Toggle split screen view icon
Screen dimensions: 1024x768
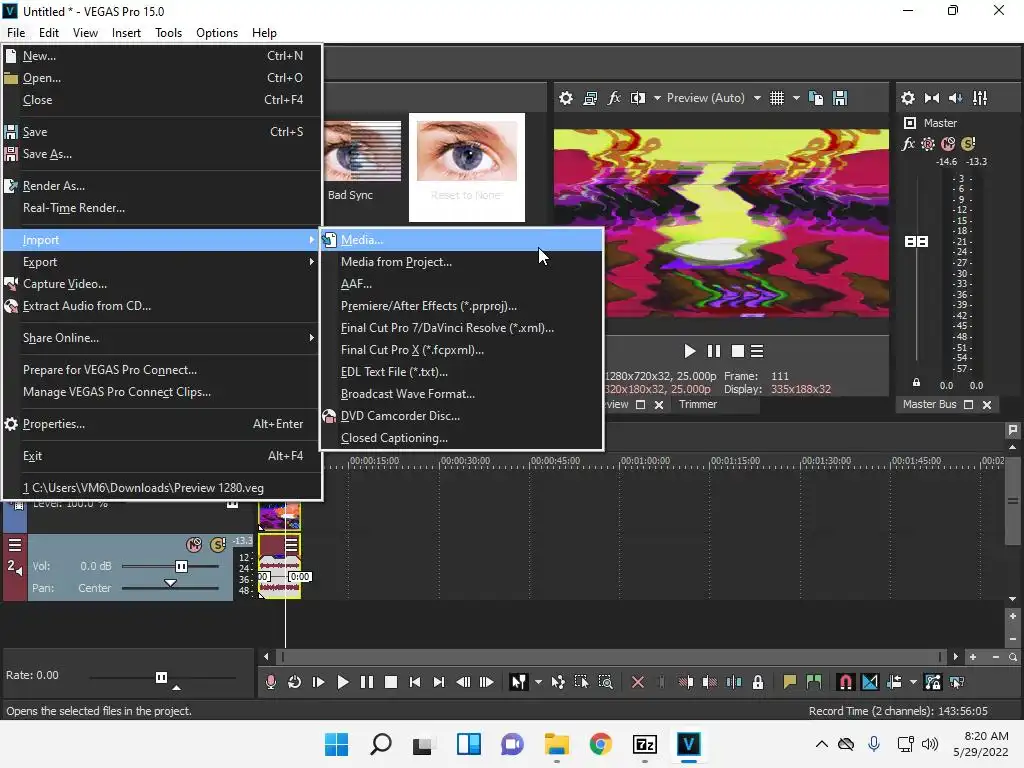[x=637, y=98]
